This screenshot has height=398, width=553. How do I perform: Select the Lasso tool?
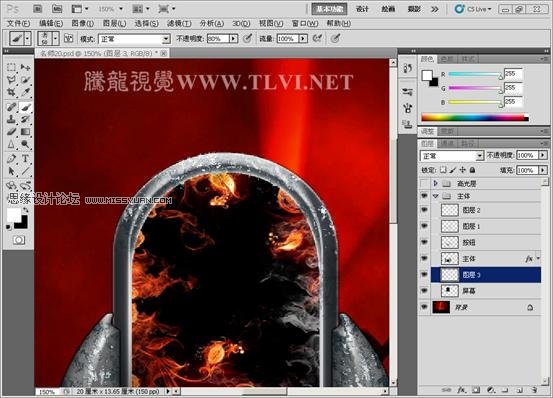click(x=11, y=80)
